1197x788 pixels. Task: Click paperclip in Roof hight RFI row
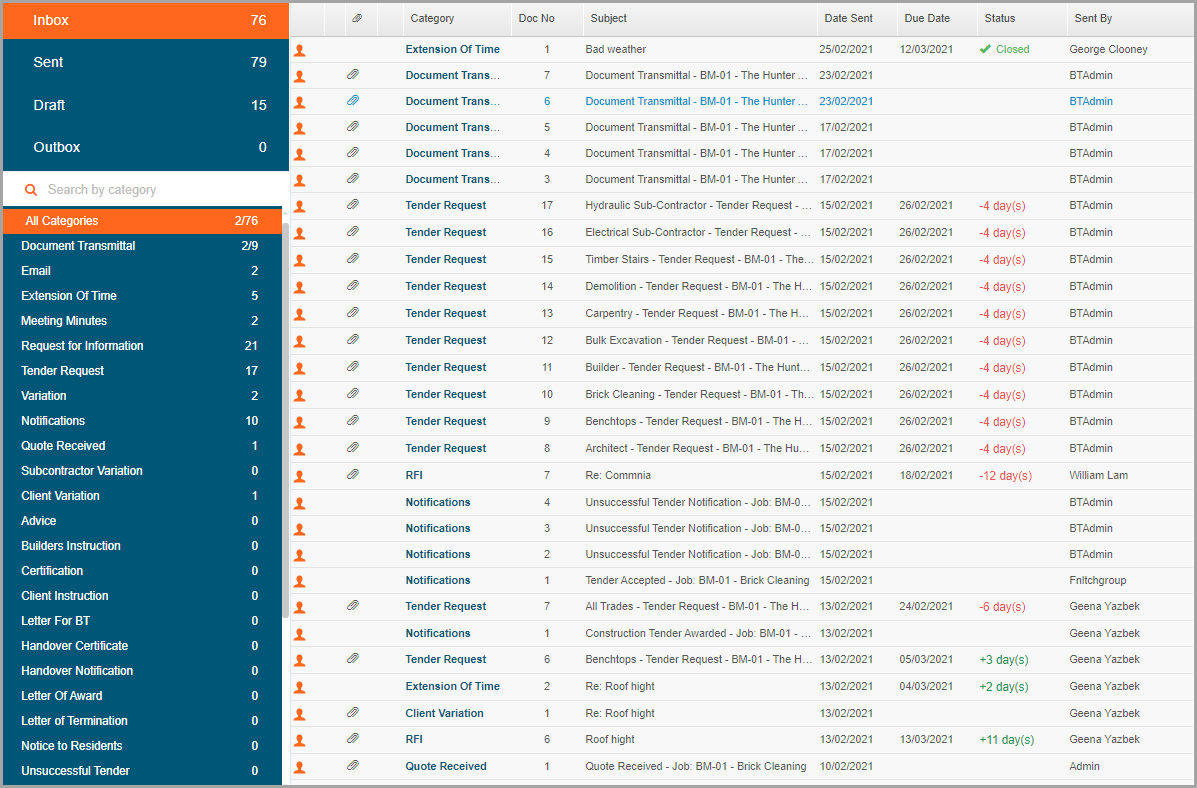353,738
